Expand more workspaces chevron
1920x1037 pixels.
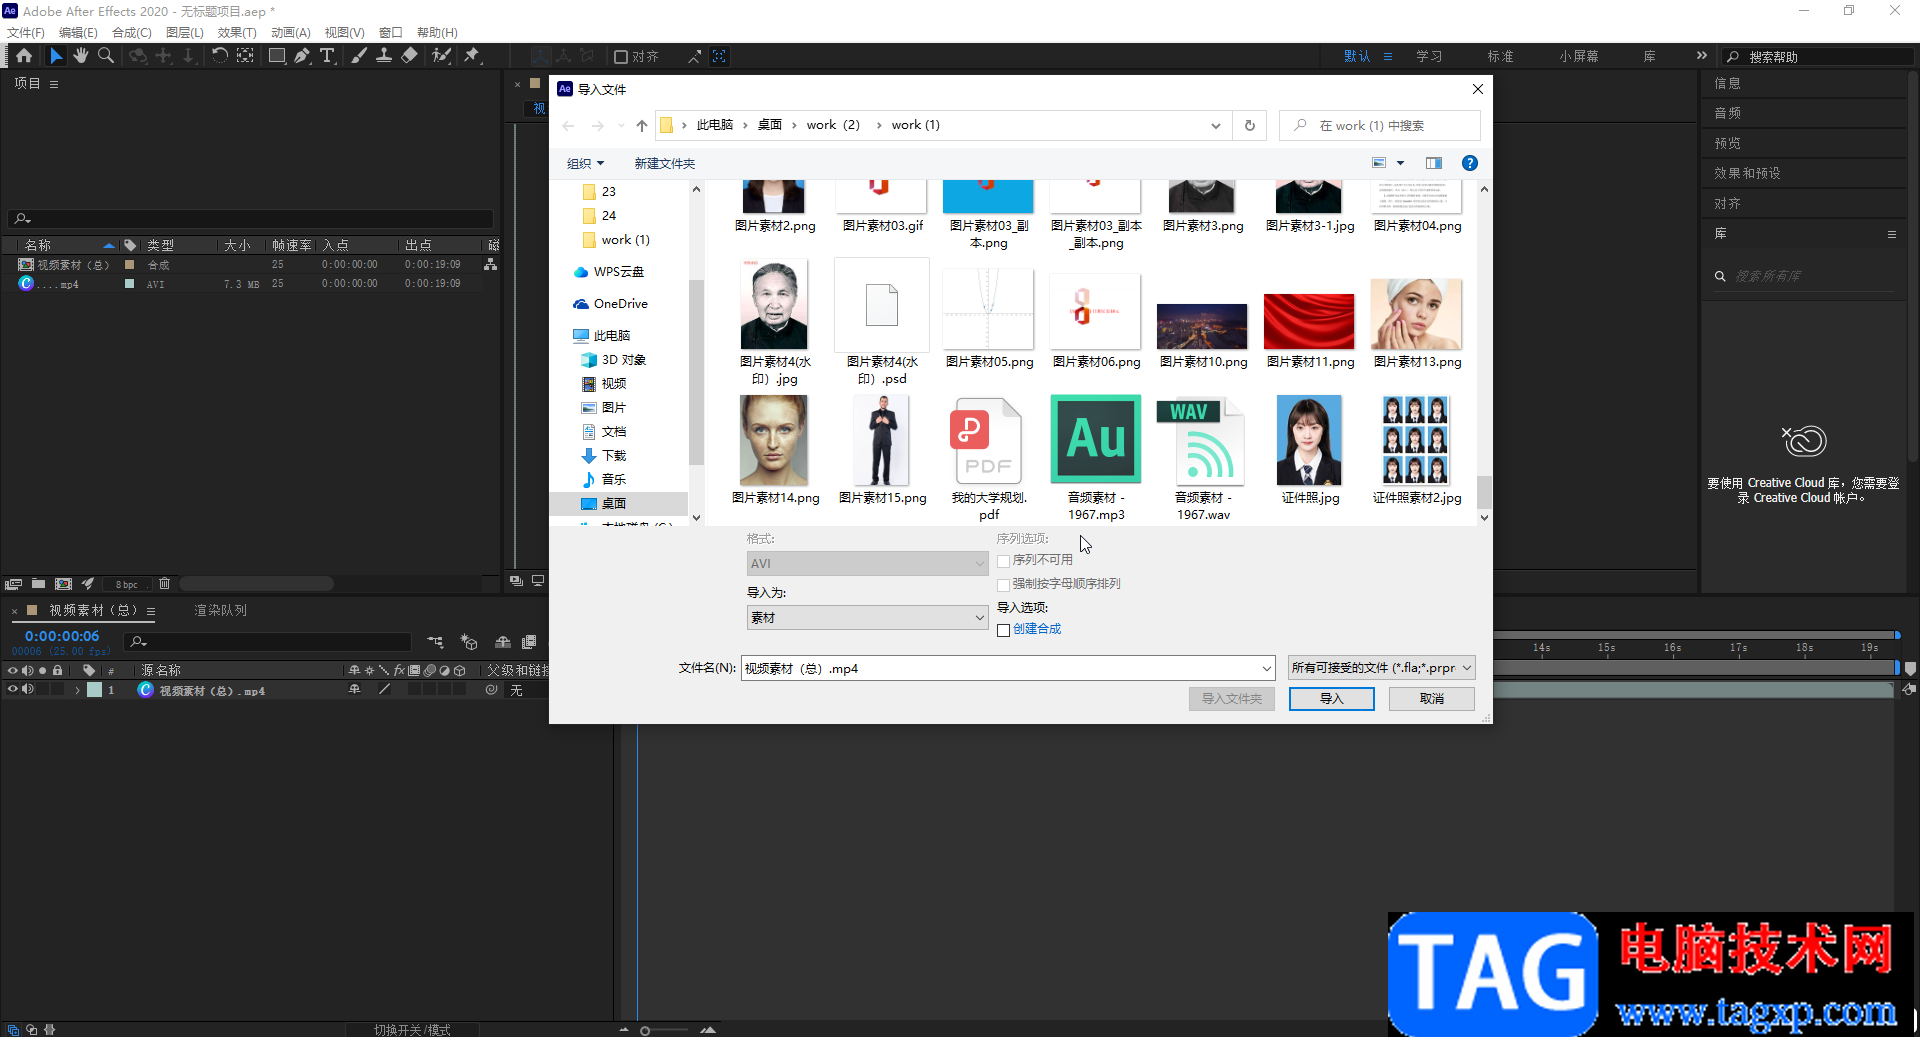click(x=1701, y=56)
